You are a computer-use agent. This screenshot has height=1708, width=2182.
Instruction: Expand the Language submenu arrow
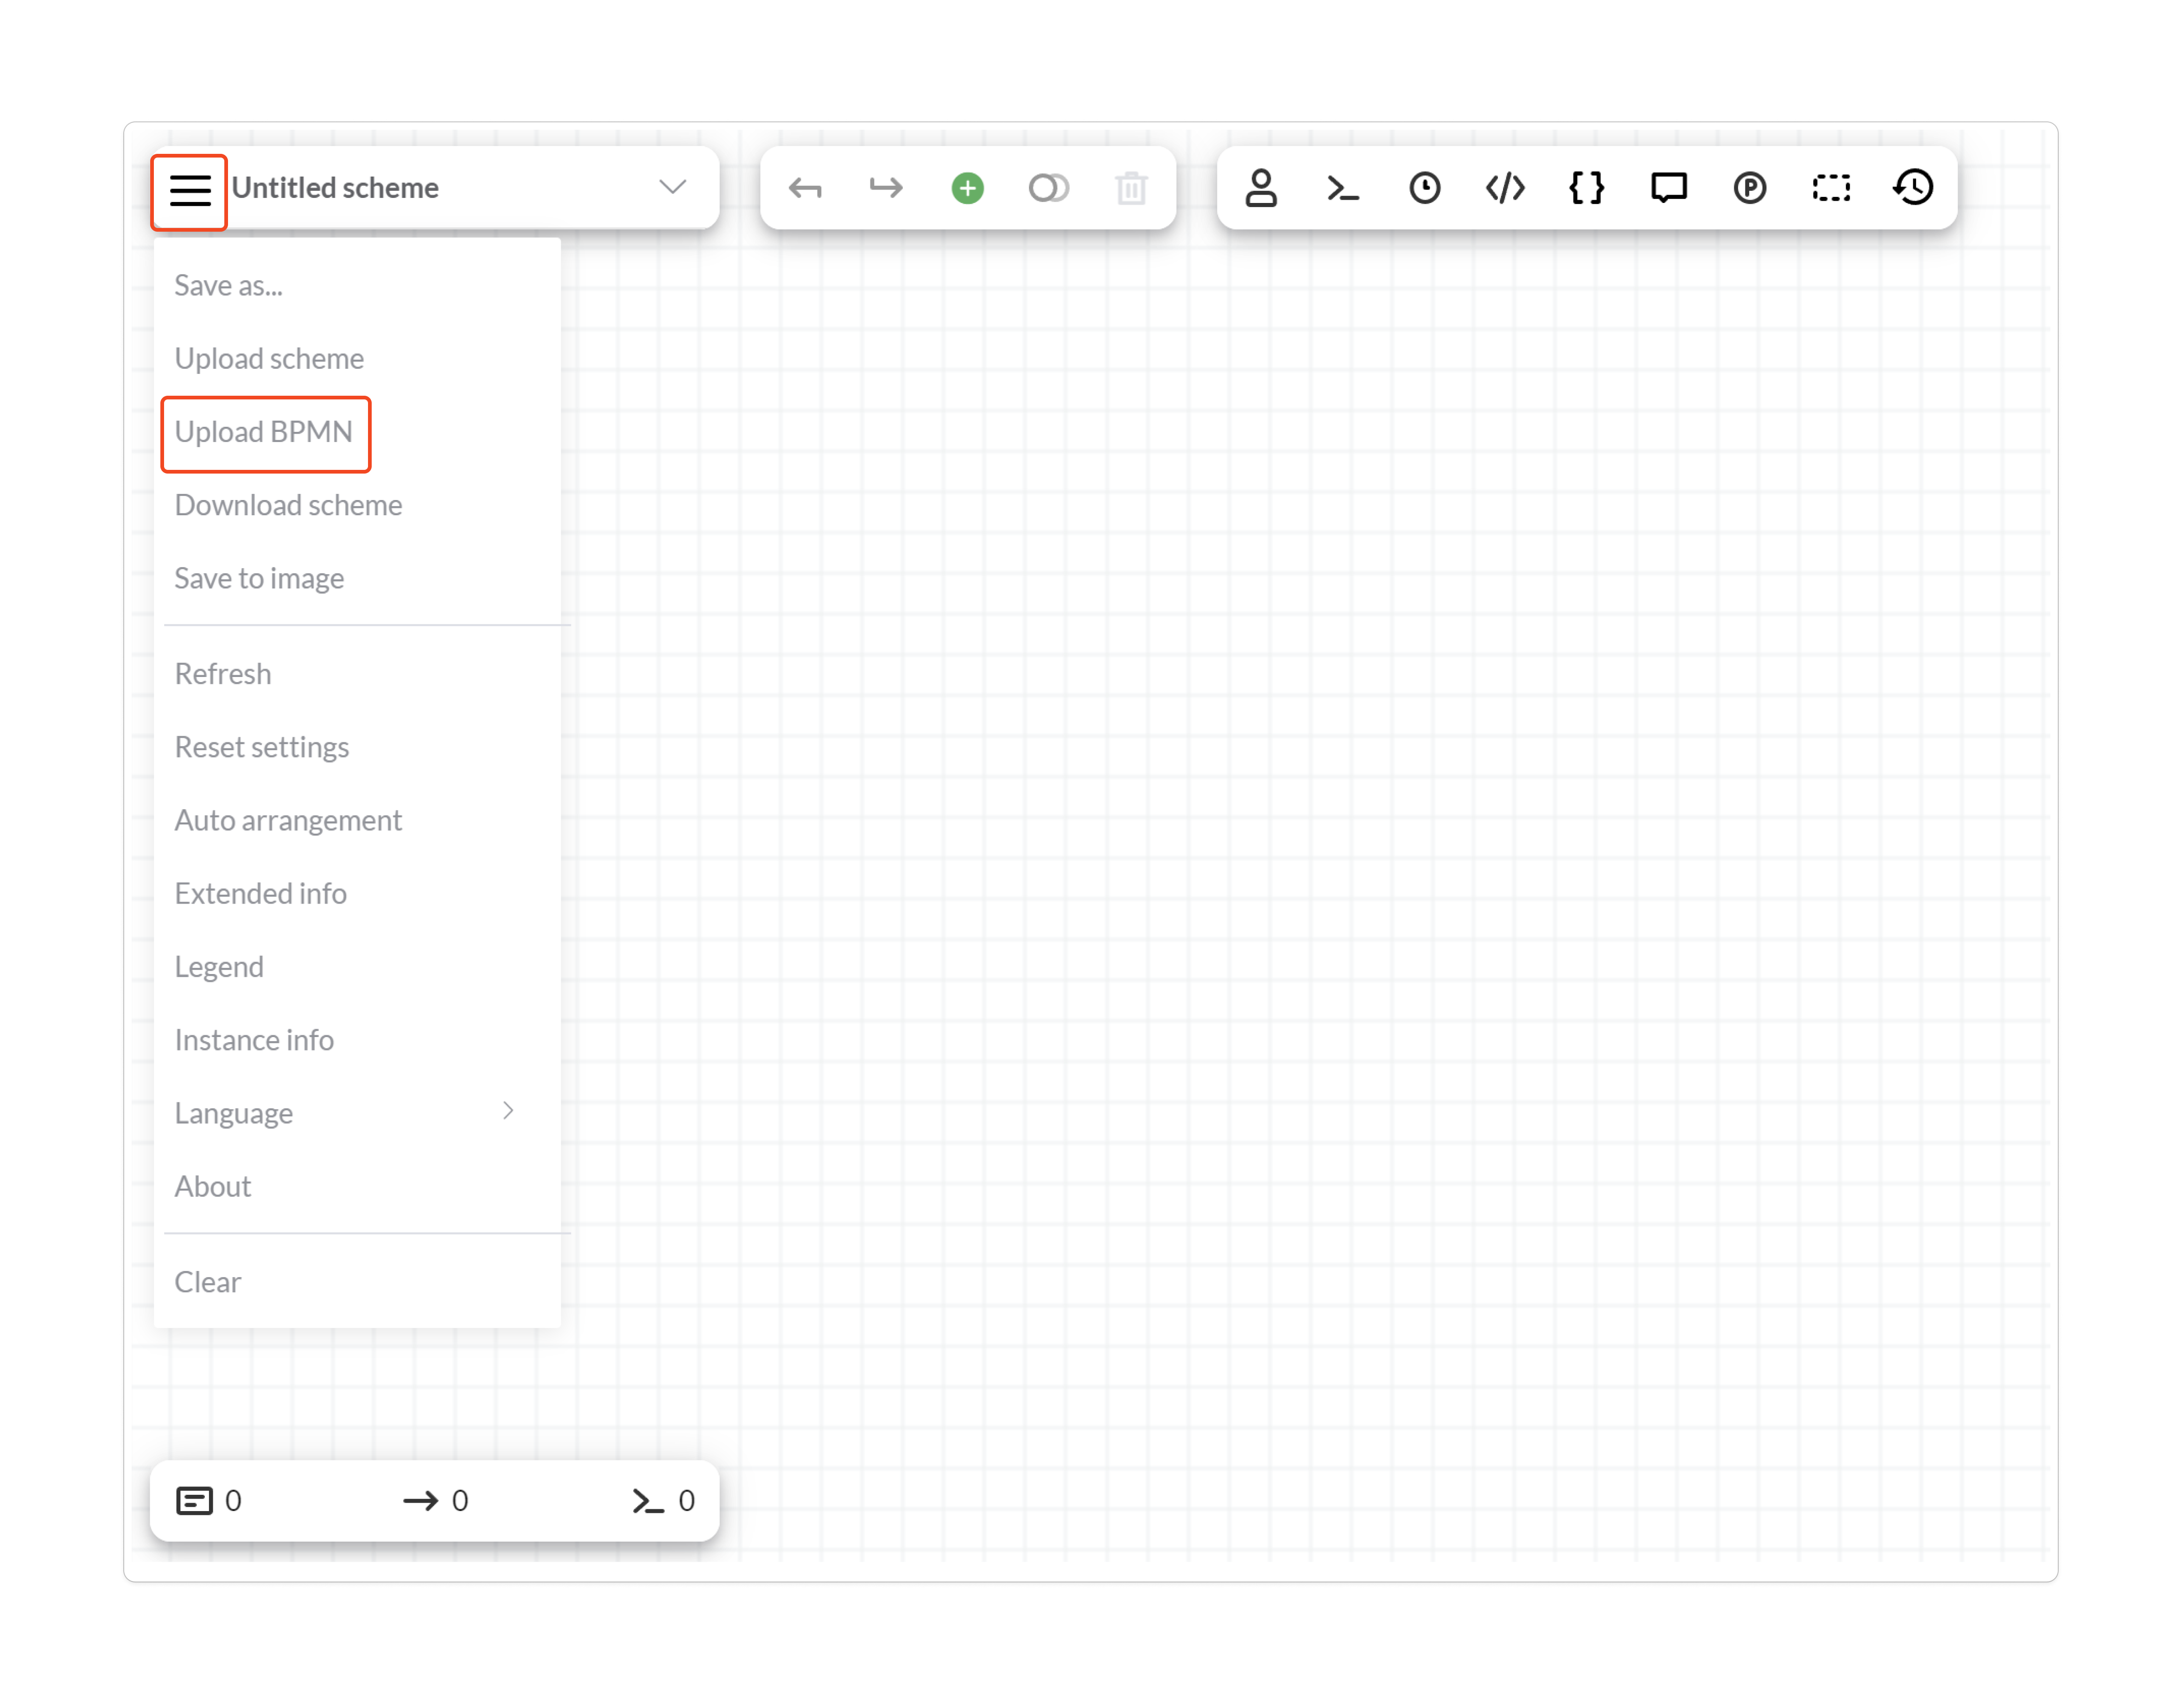(508, 1111)
